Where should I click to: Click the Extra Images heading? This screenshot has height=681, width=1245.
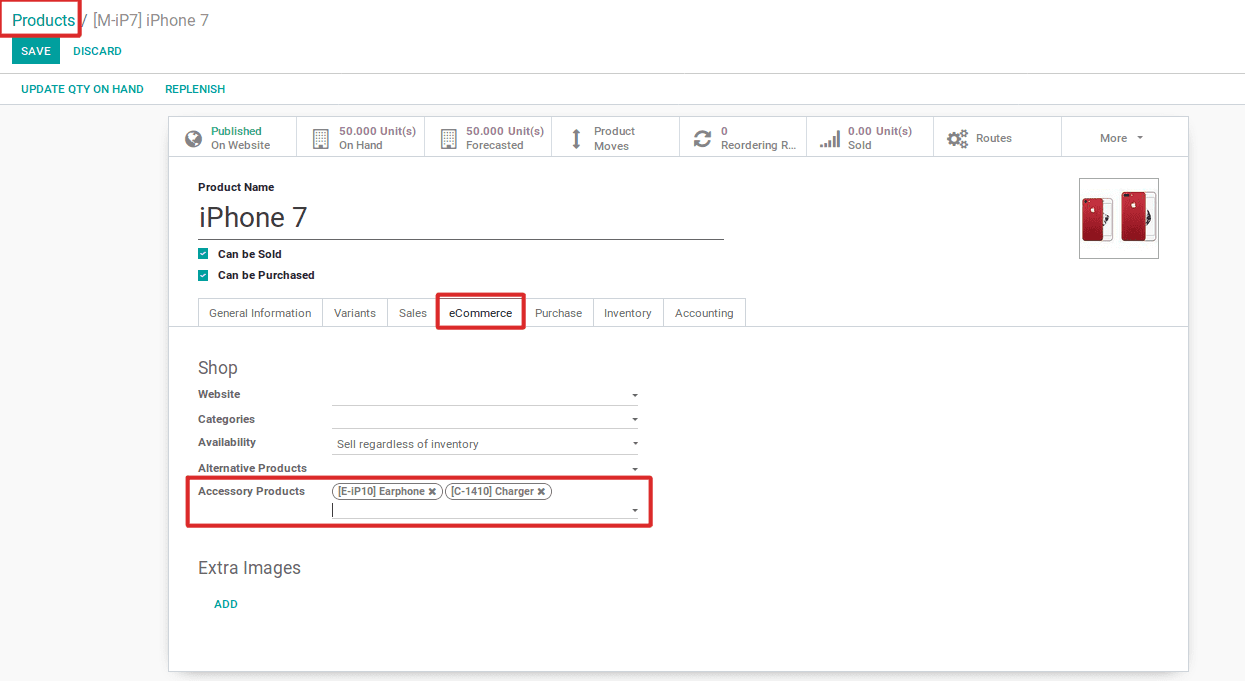click(249, 568)
